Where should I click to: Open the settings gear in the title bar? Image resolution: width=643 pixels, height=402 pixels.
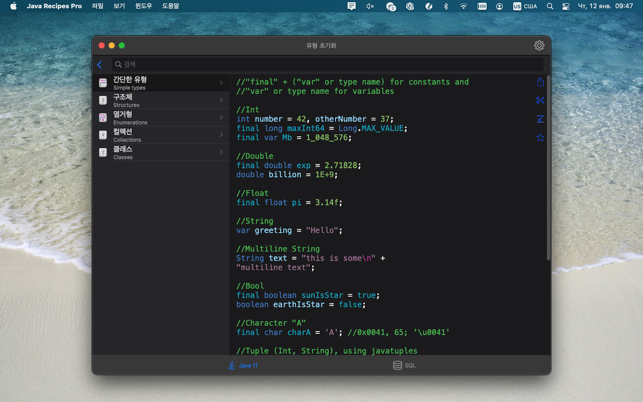539,45
